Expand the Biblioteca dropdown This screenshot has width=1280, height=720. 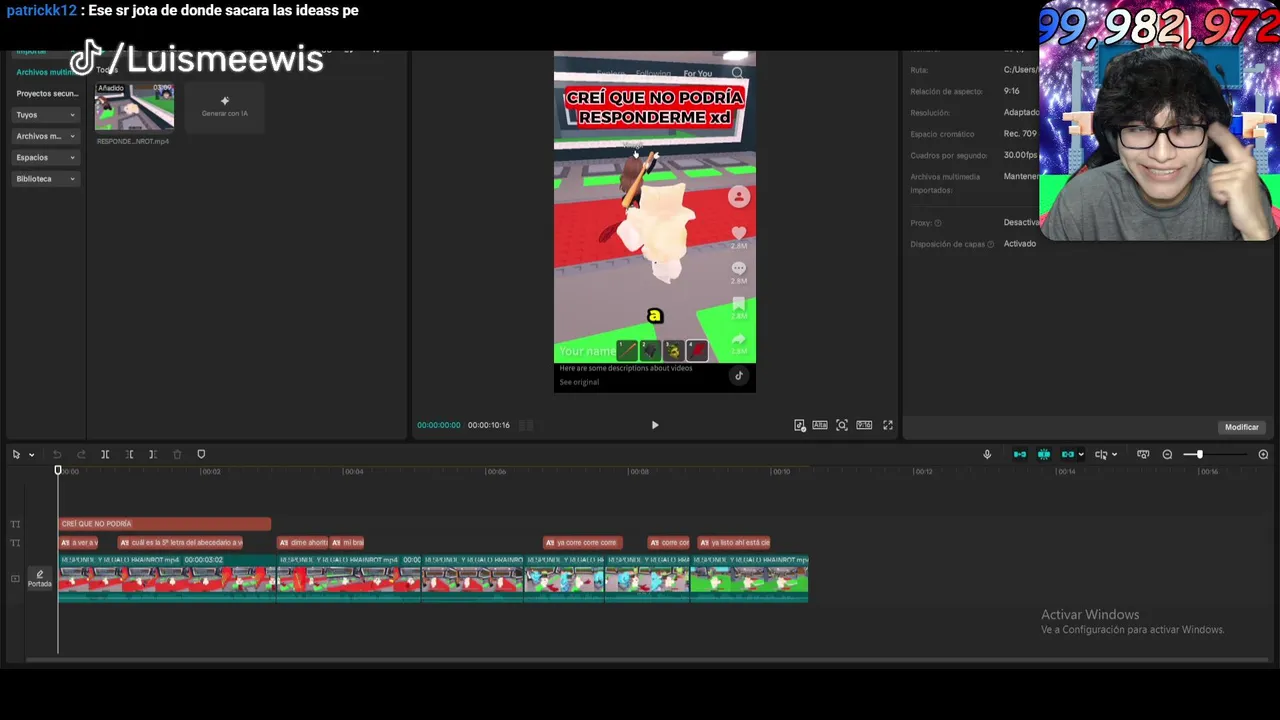[45, 179]
